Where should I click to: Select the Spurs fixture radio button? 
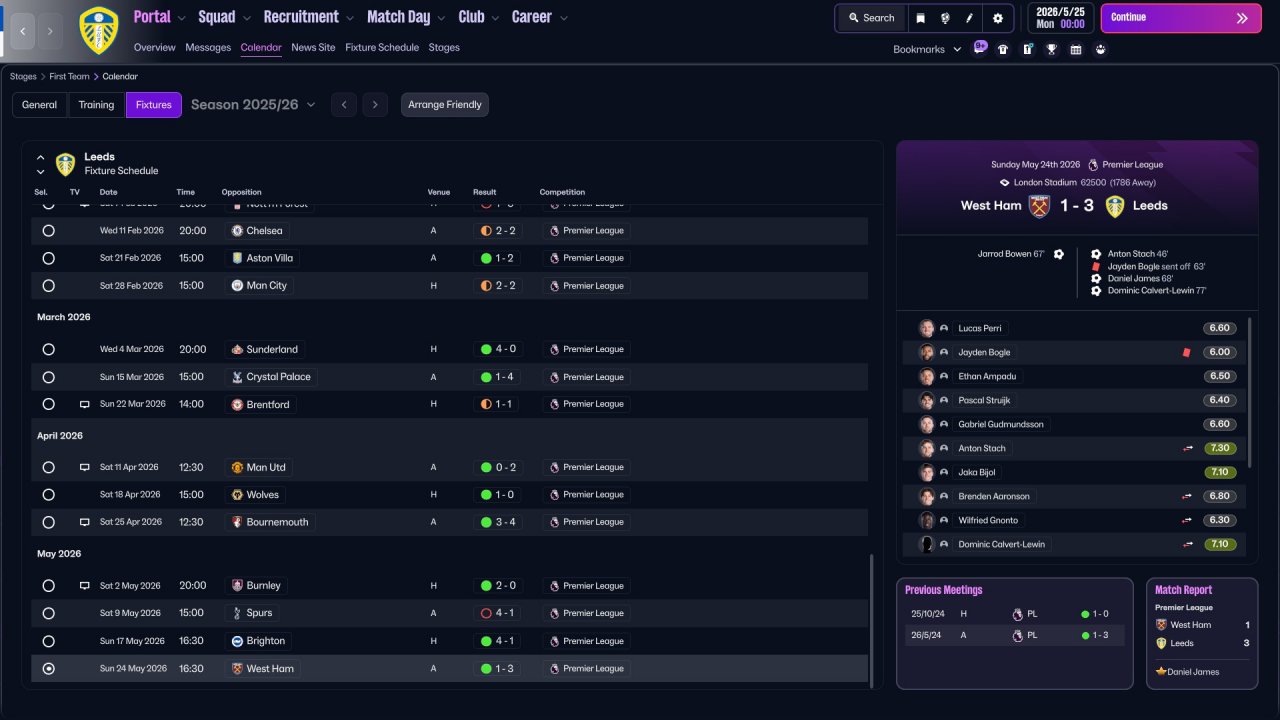[x=49, y=613]
